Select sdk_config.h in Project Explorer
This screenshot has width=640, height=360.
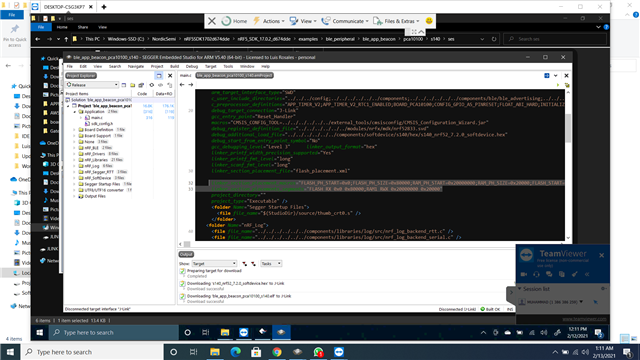point(102,124)
